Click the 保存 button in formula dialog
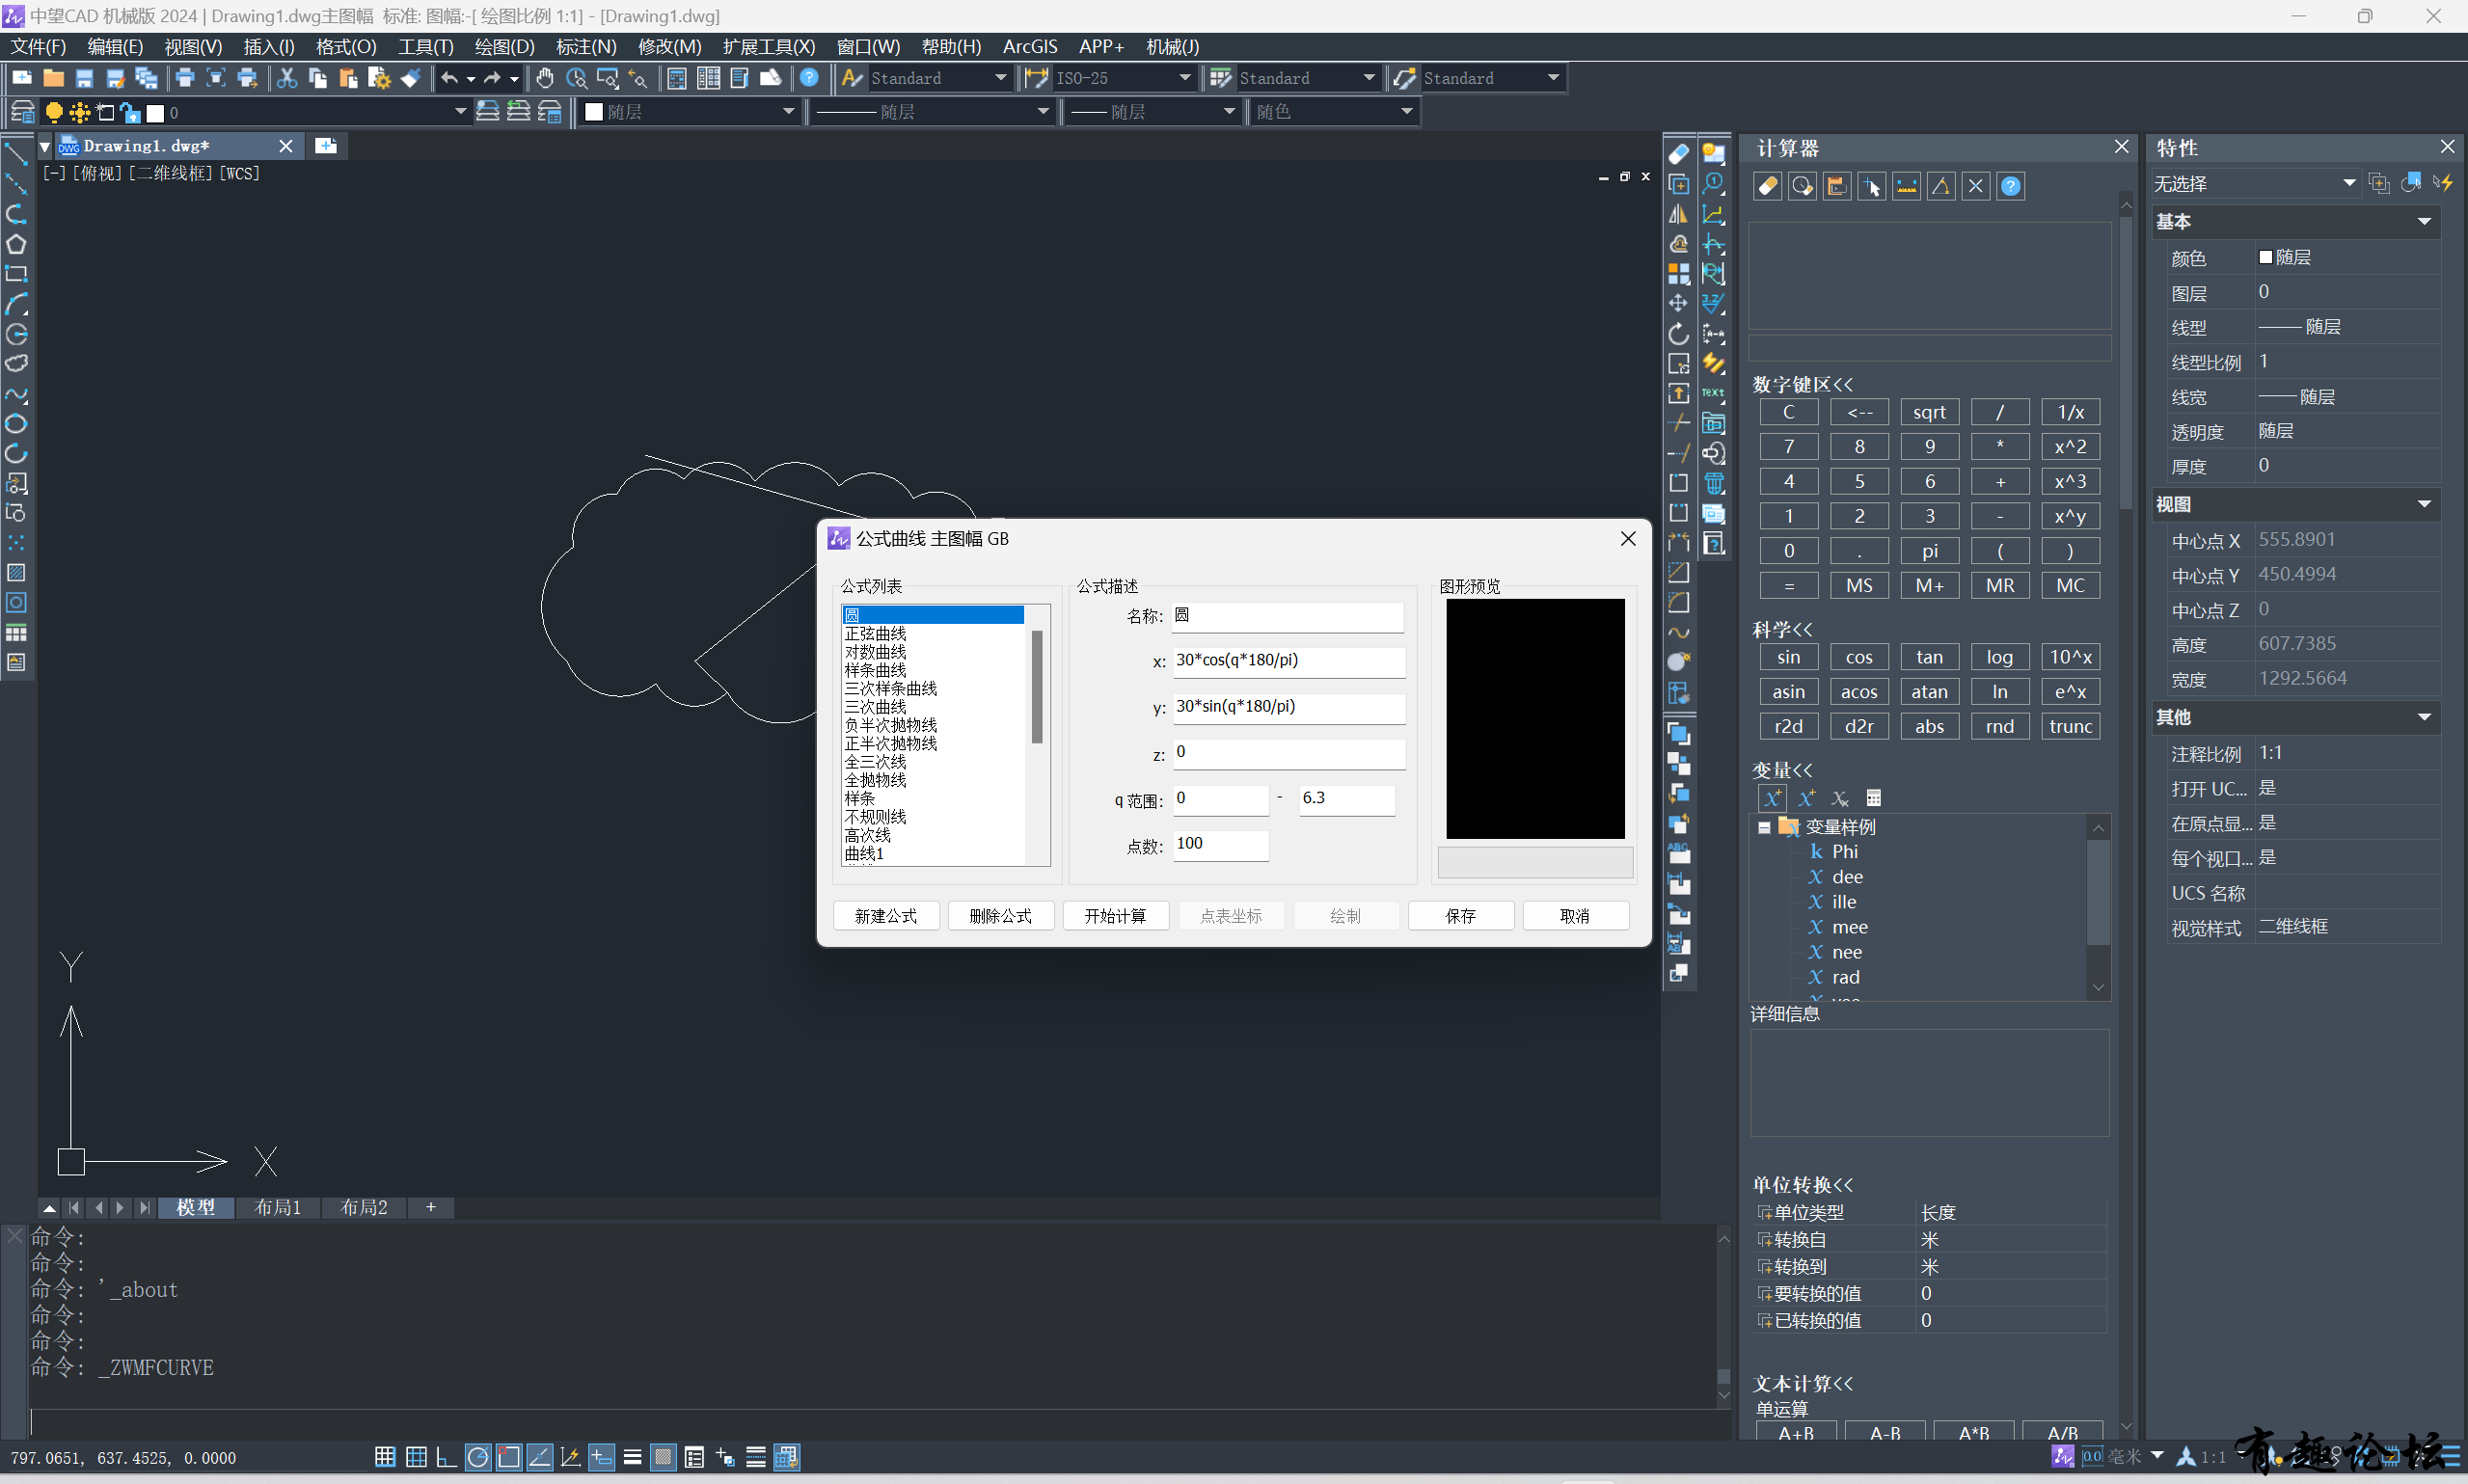Screen dimensions: 2468x1484 coord(1460,916)
